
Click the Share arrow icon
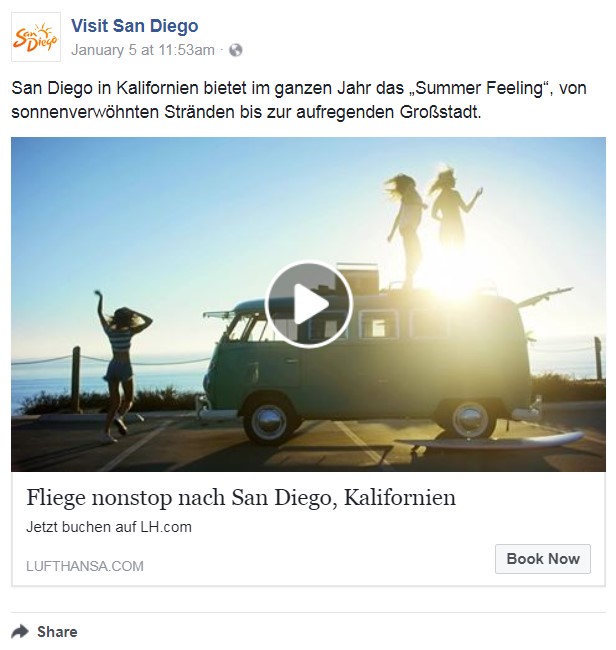19,632
